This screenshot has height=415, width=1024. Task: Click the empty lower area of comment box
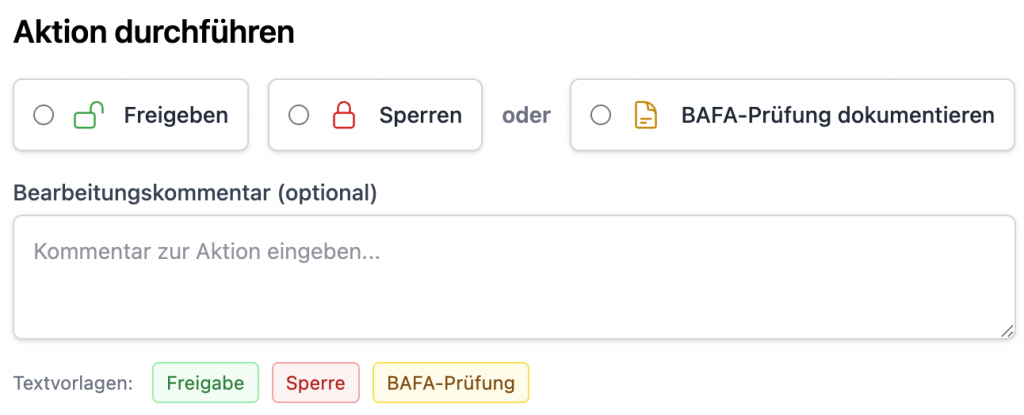click(514, 310)
